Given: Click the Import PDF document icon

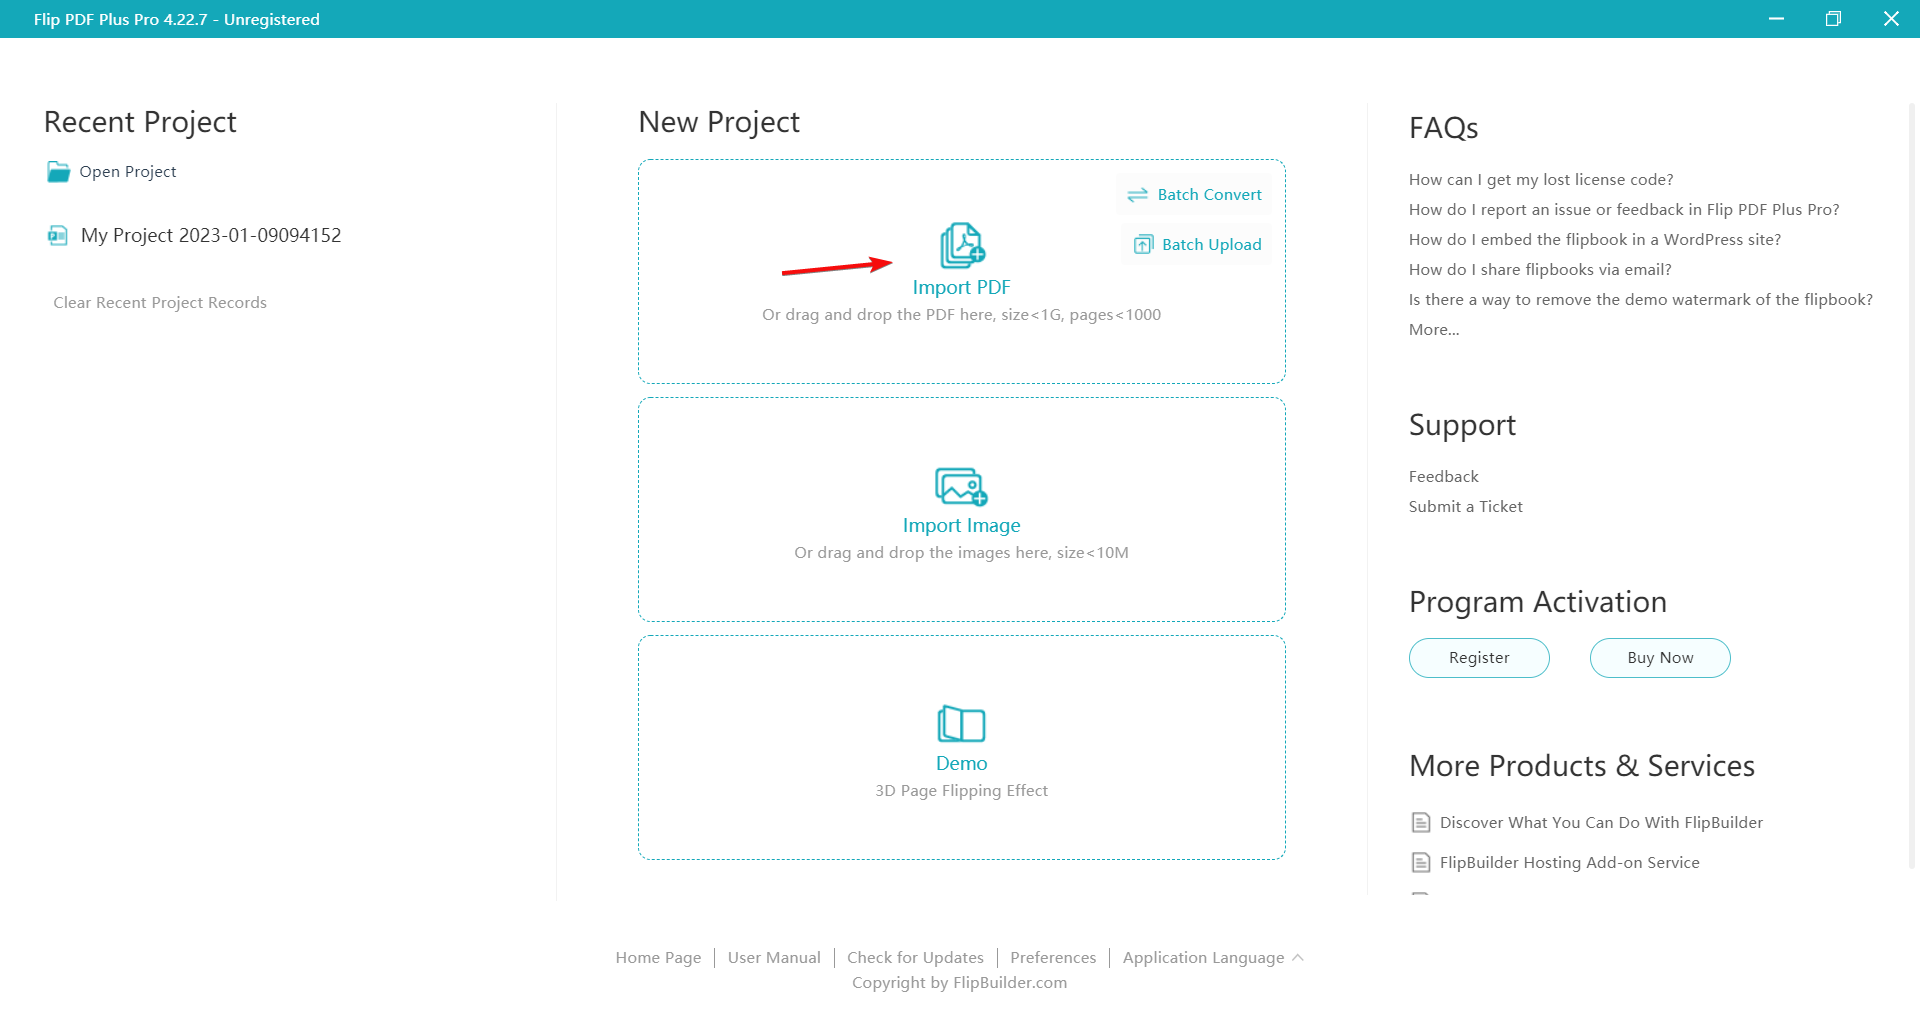Looking at the screenshot, I should pos(962,245).
